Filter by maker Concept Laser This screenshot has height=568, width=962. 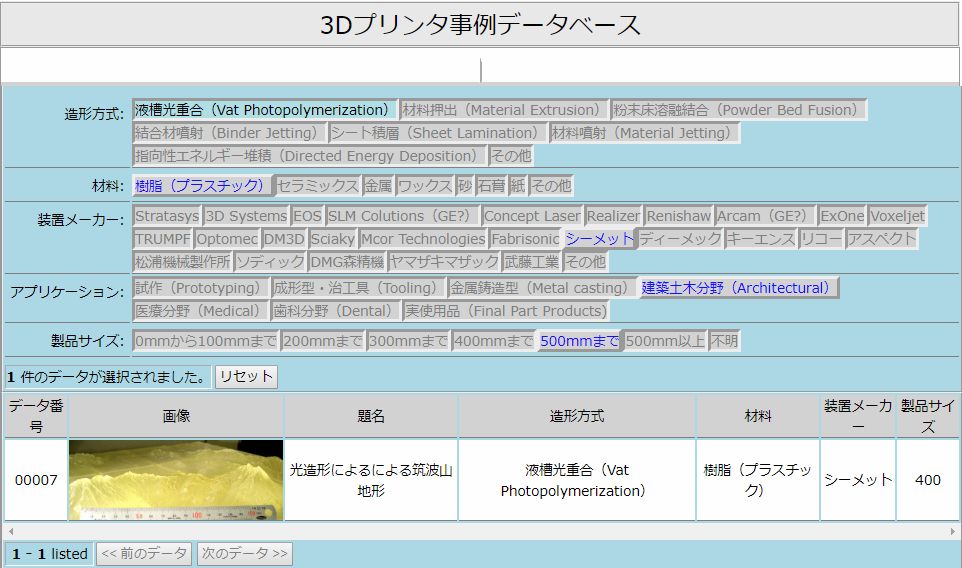pos(531,216)
